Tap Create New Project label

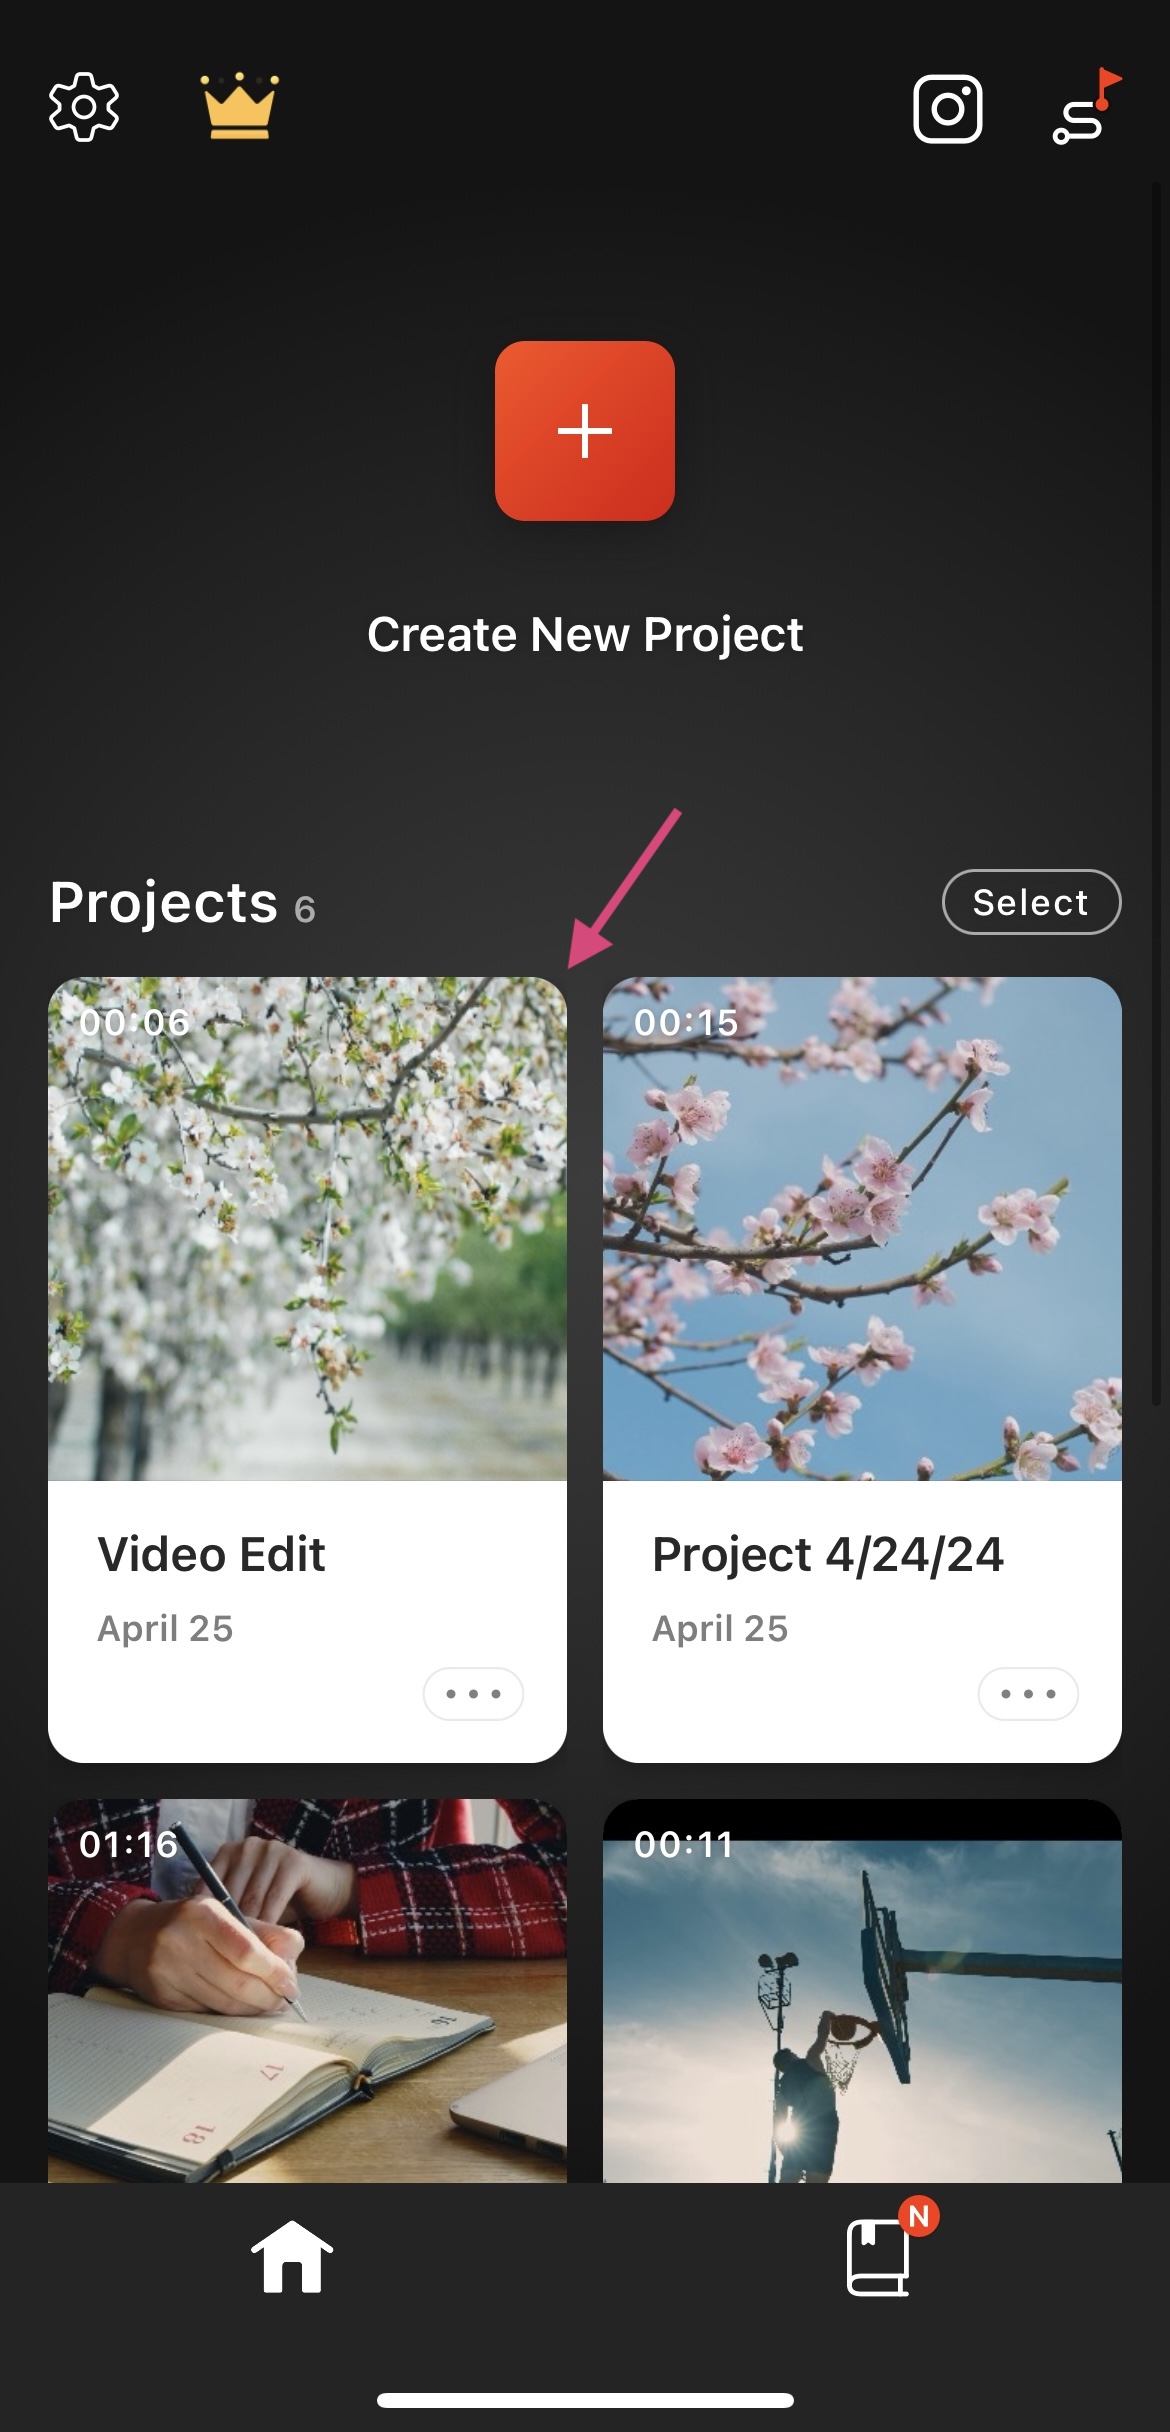tap(585, 634)
